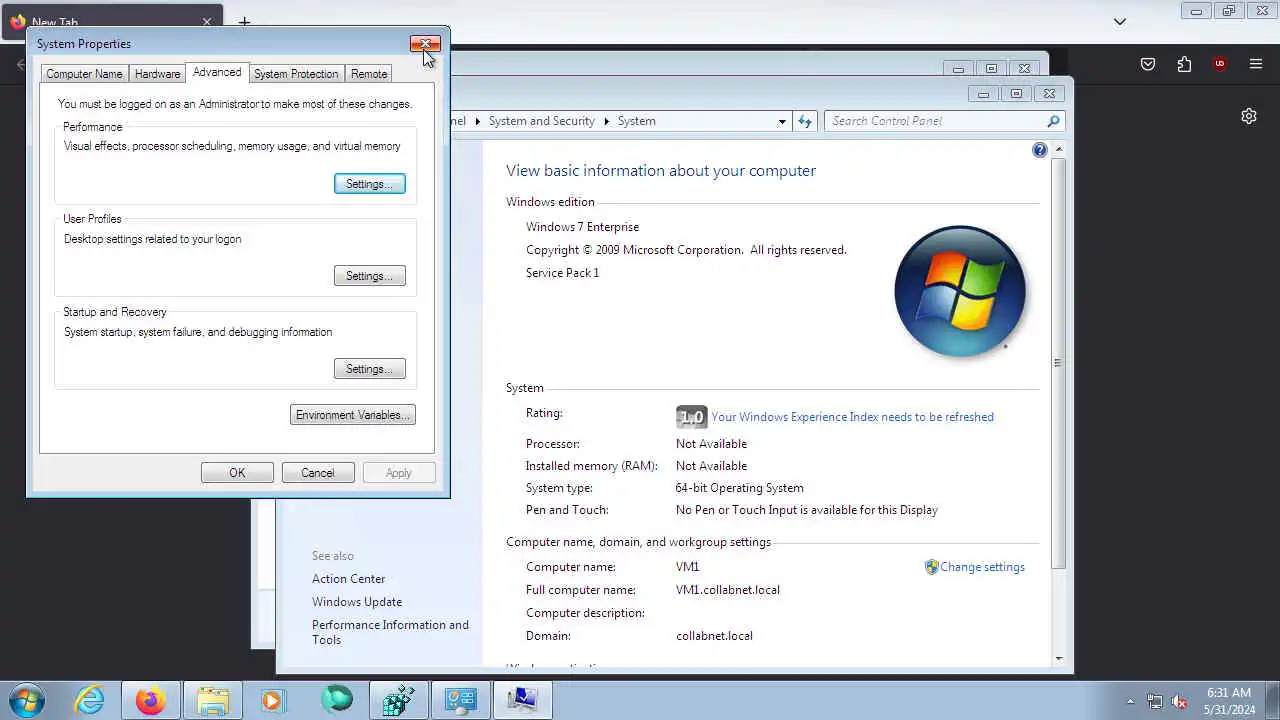Open Performance Settings button
Viewport: 1280px width, 720px height.
click(369, 184)
